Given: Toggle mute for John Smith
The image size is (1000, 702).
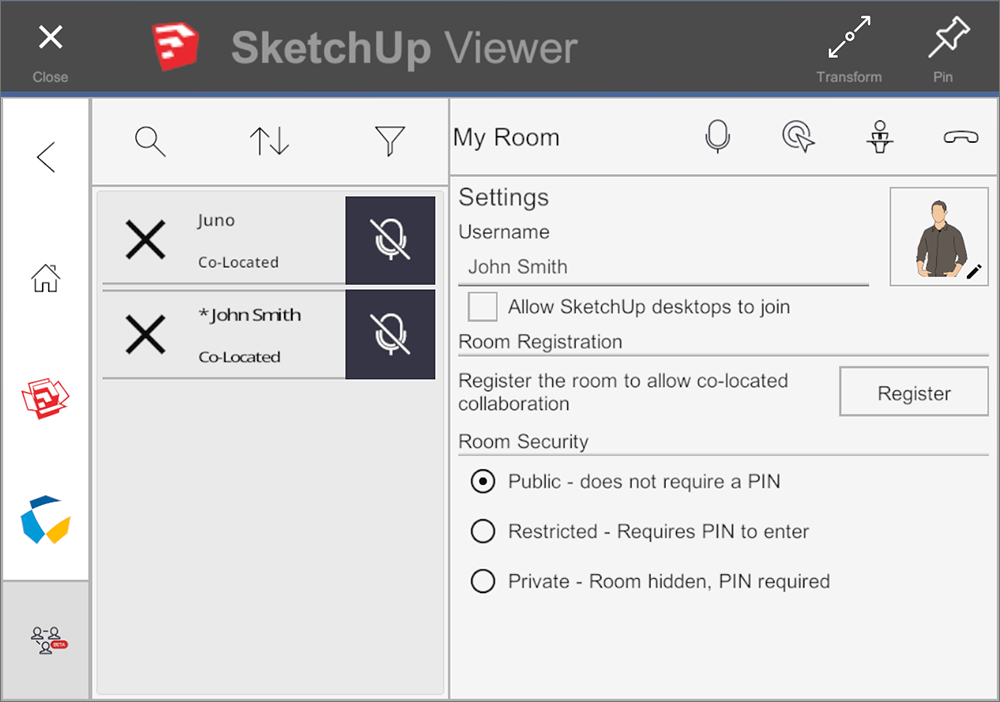Looking at the screenshot, I should pyautogui.click(x=390, y=334).
